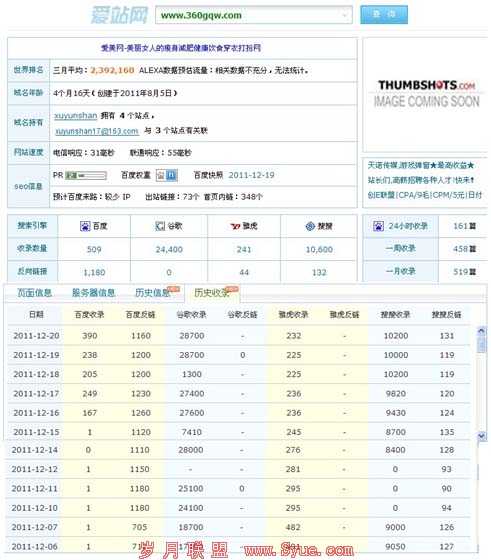Open Google indexed count 24,400
This screenshot has height=560, width=491.
pos(169,249)
